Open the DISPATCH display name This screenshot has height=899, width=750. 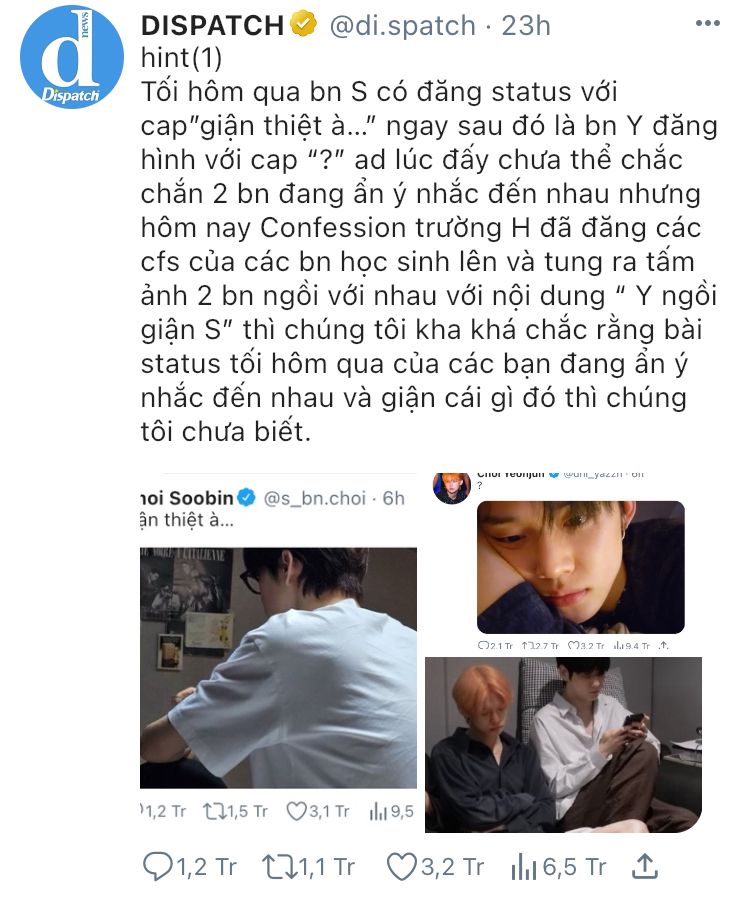[213, 25]
